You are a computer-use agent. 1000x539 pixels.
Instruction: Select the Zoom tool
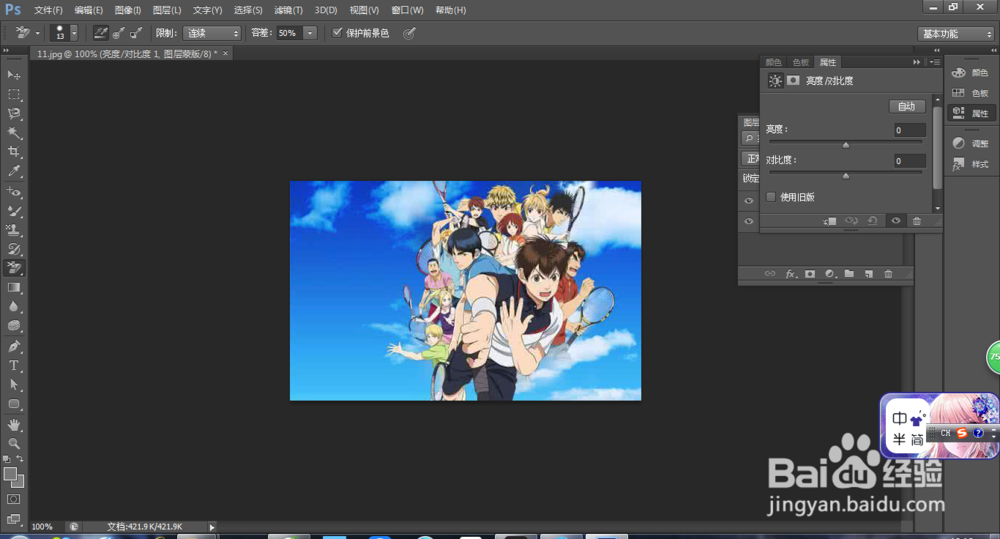click(13, 443)
